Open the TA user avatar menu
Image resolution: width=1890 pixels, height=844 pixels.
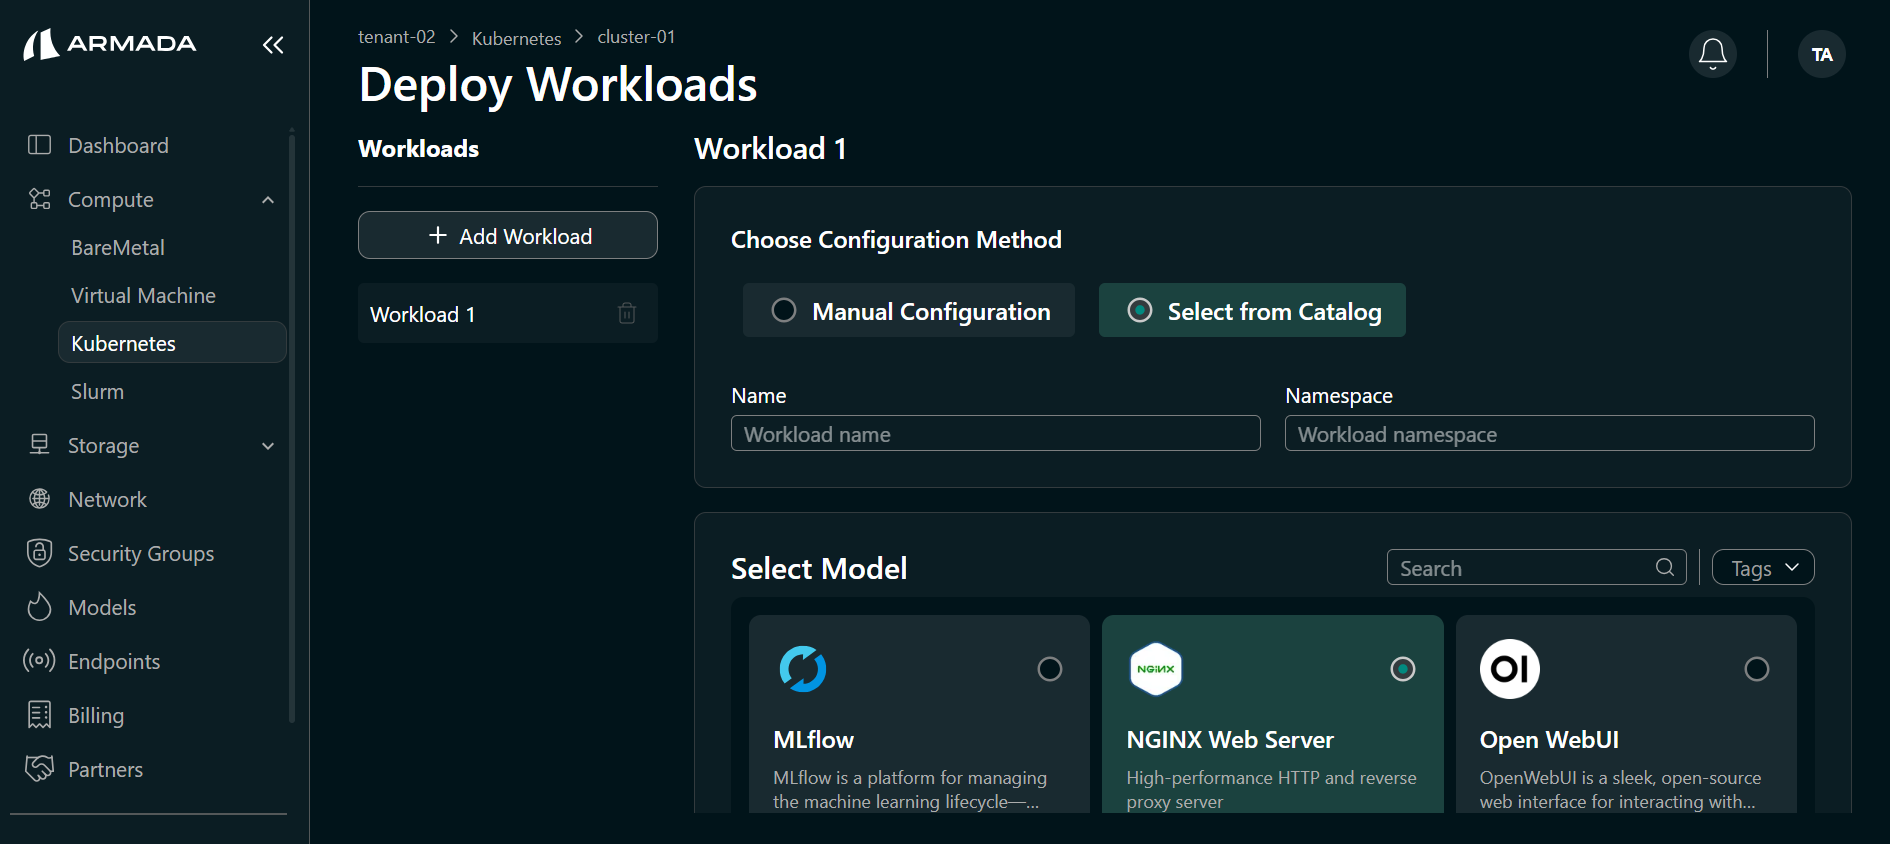pos(1822,54)
